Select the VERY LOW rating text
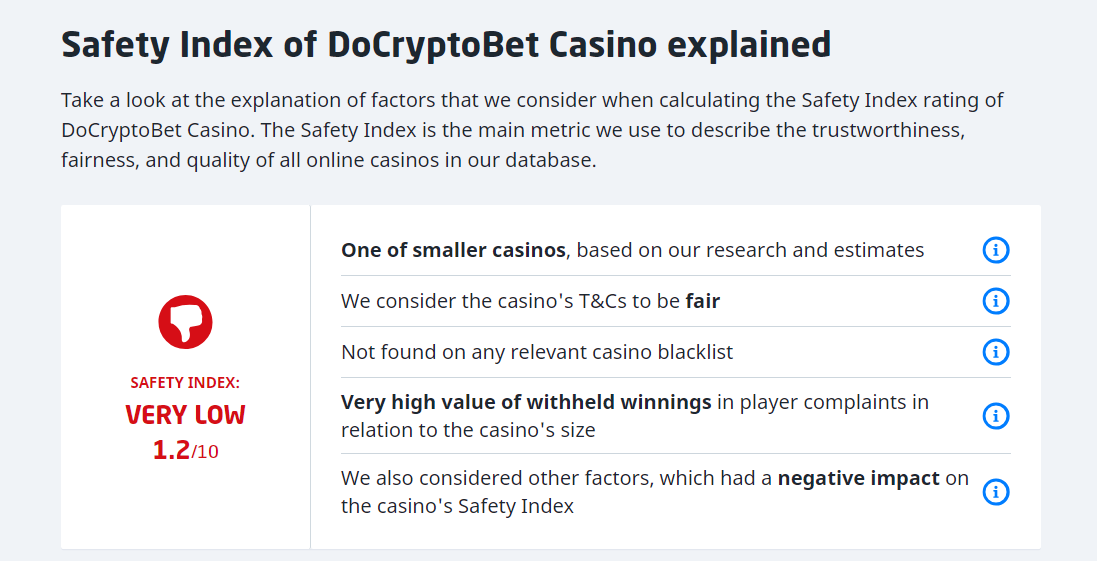 [x=185, y=415]
